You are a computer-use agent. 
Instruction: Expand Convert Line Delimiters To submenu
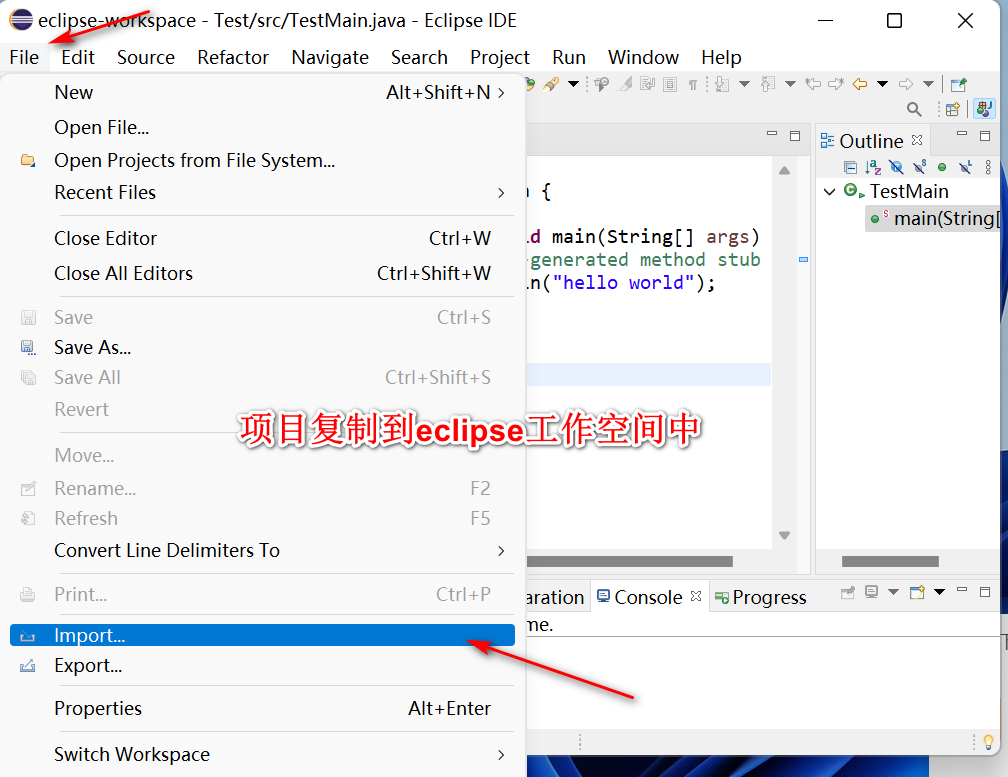tap(262, 551)
